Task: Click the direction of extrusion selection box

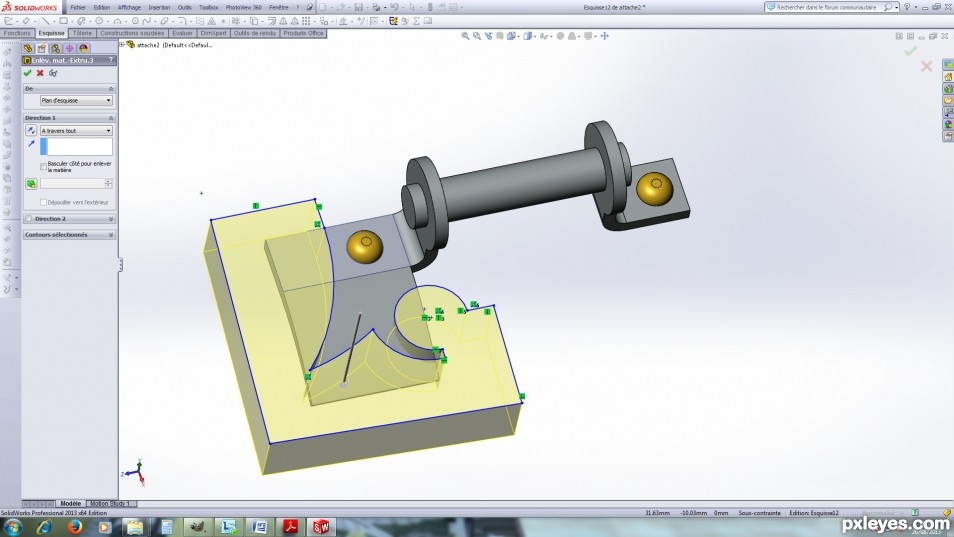Action: pyautogui.click(x=76, y=146)
